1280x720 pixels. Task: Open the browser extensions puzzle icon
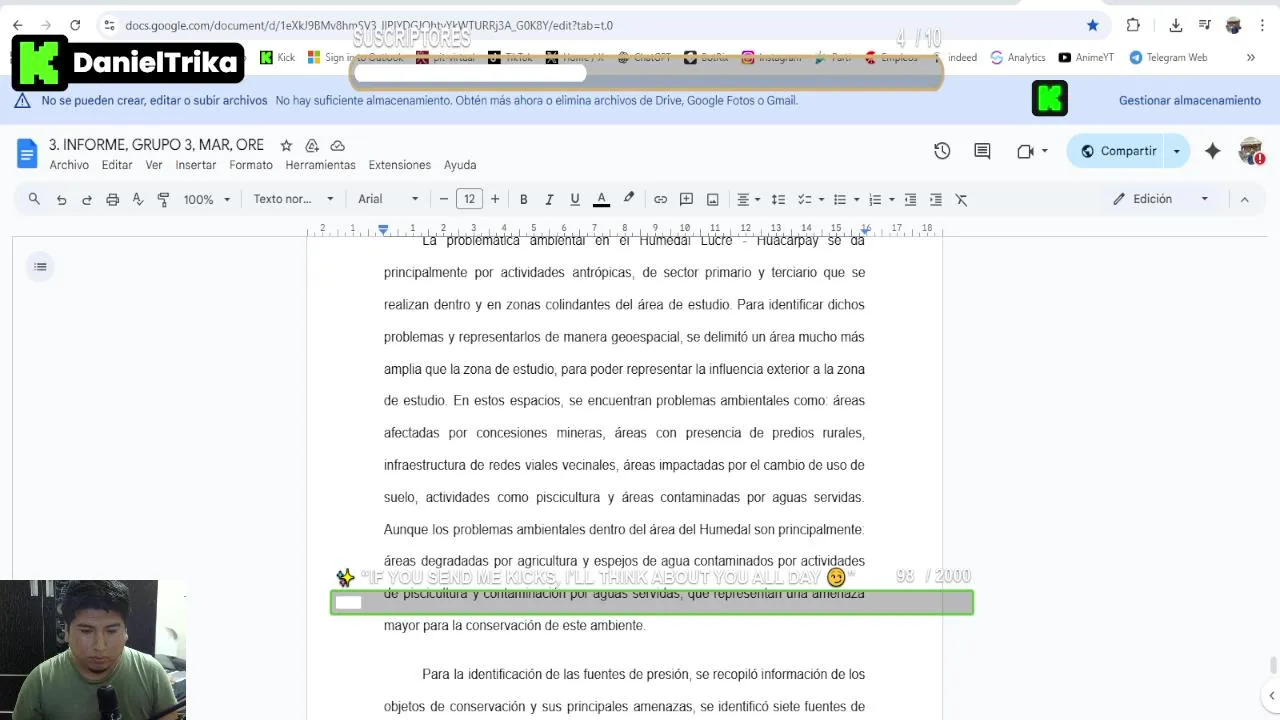1133,25
